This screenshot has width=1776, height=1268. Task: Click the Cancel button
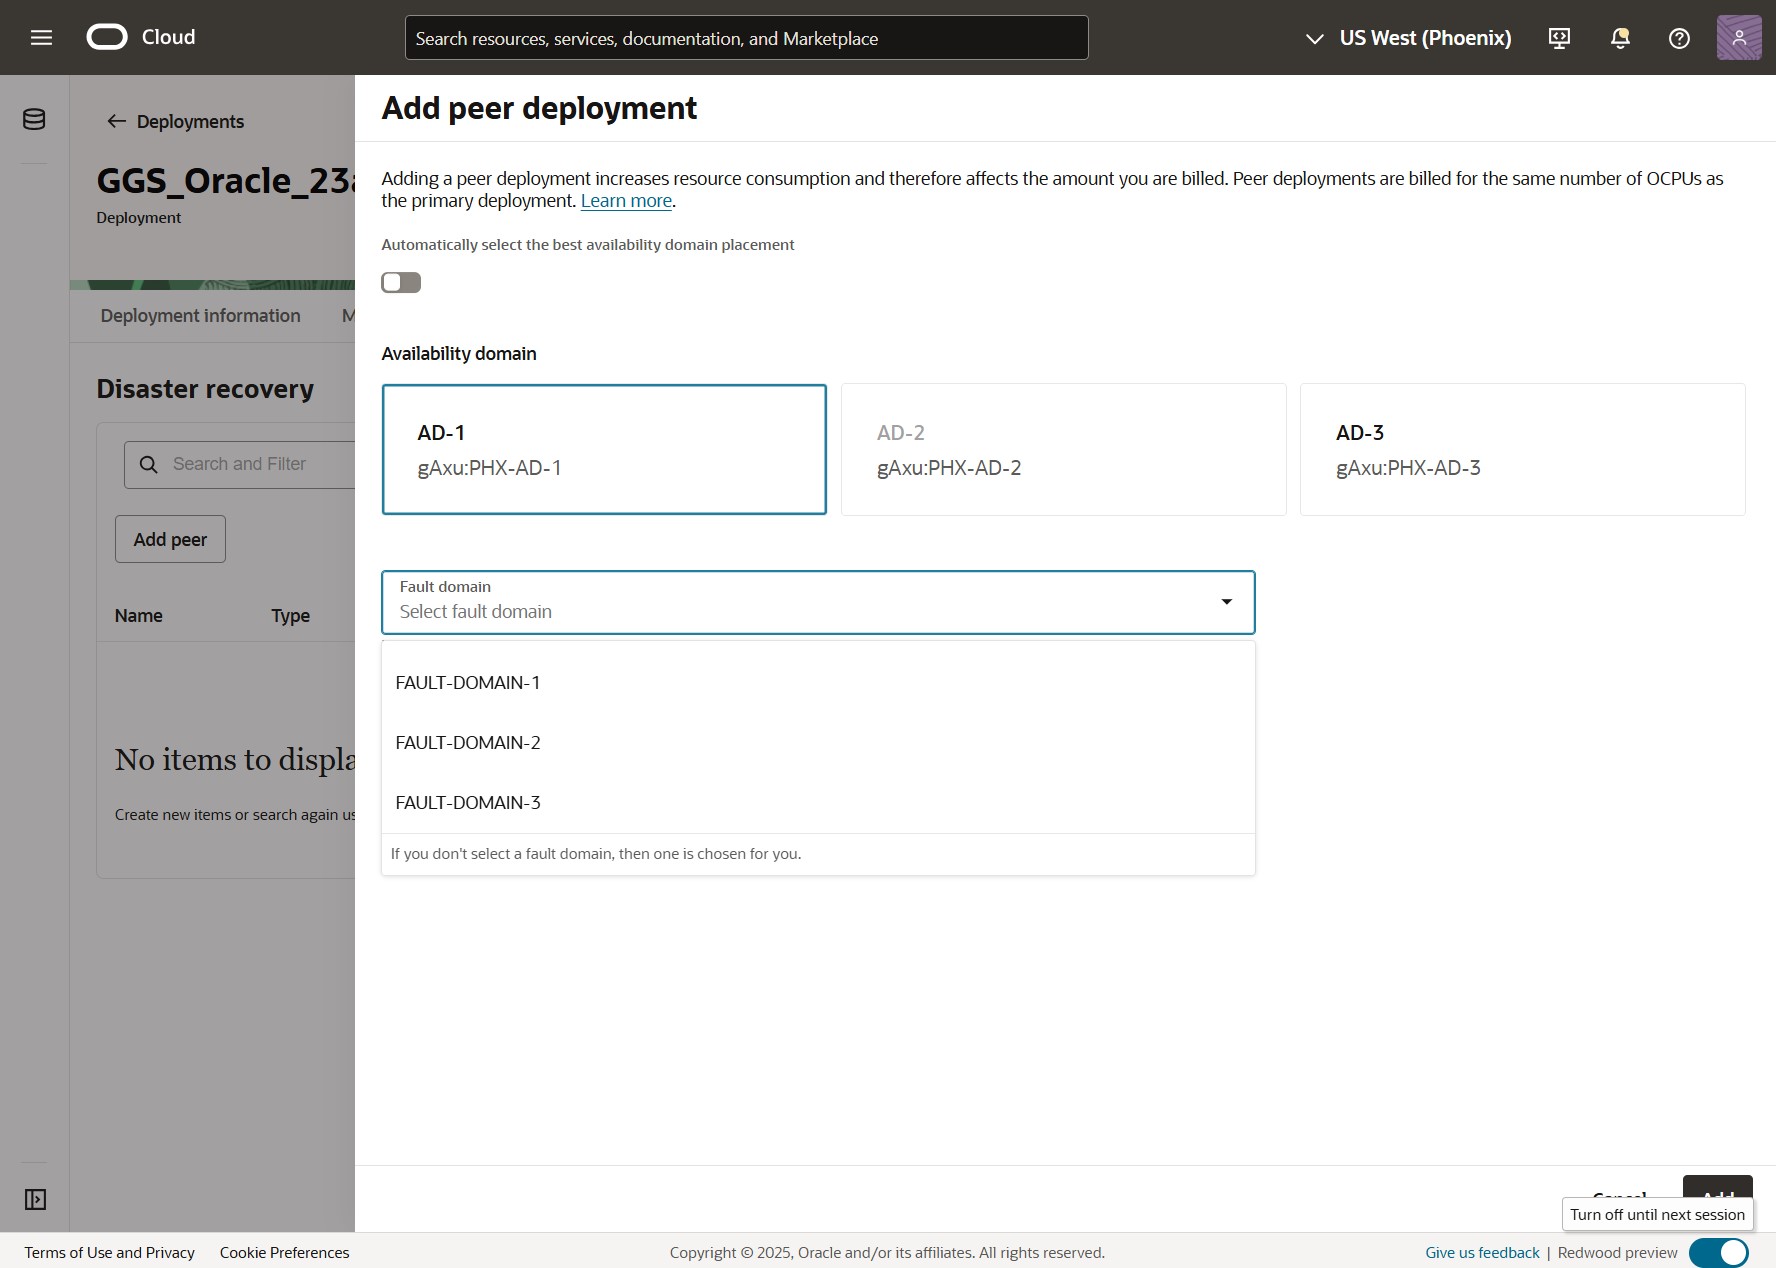click(1620, 1197)
